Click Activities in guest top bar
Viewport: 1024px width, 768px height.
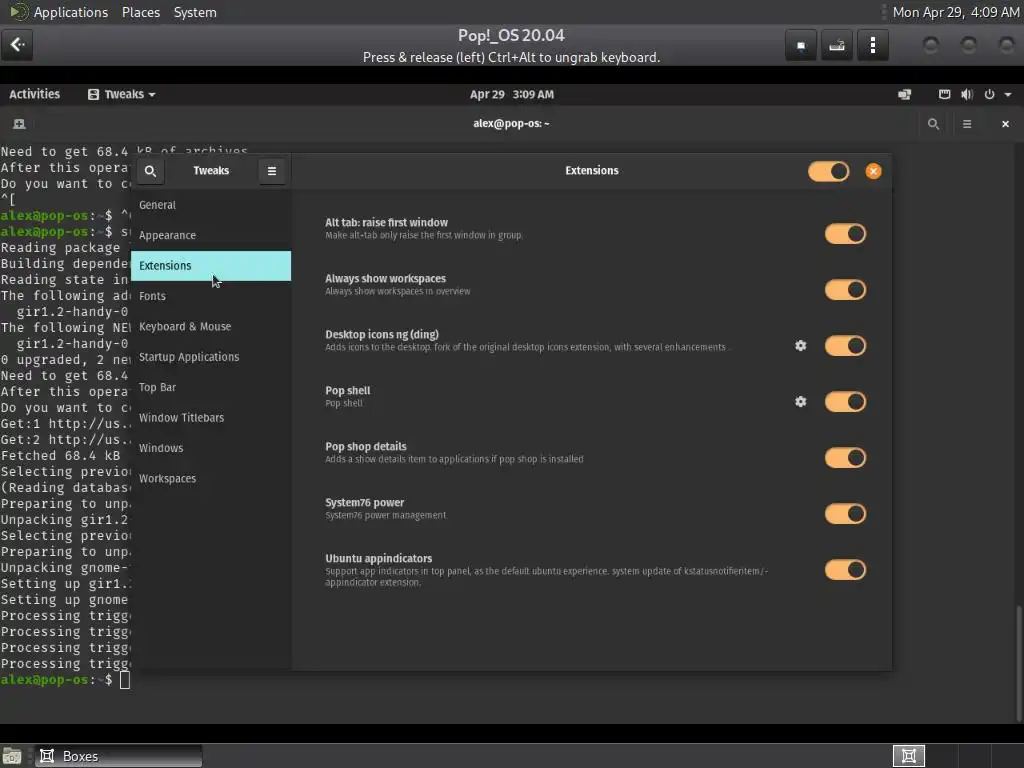coord(35,94)
